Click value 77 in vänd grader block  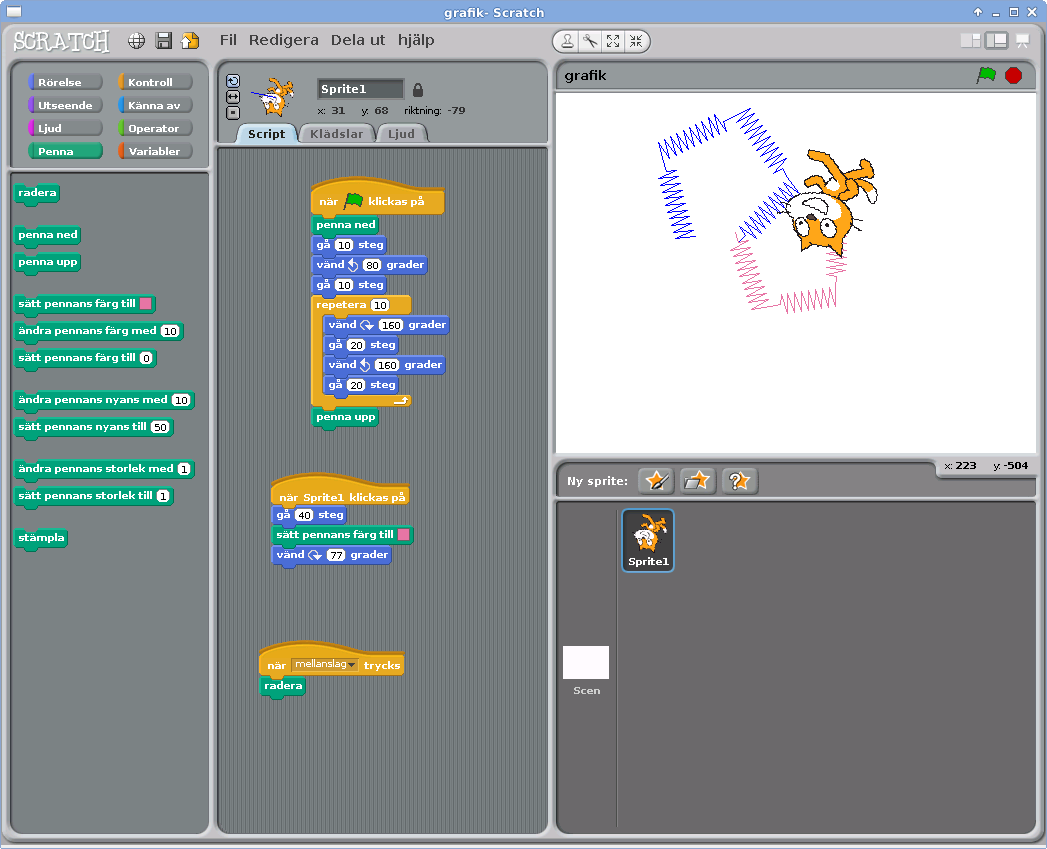(336, 555)
